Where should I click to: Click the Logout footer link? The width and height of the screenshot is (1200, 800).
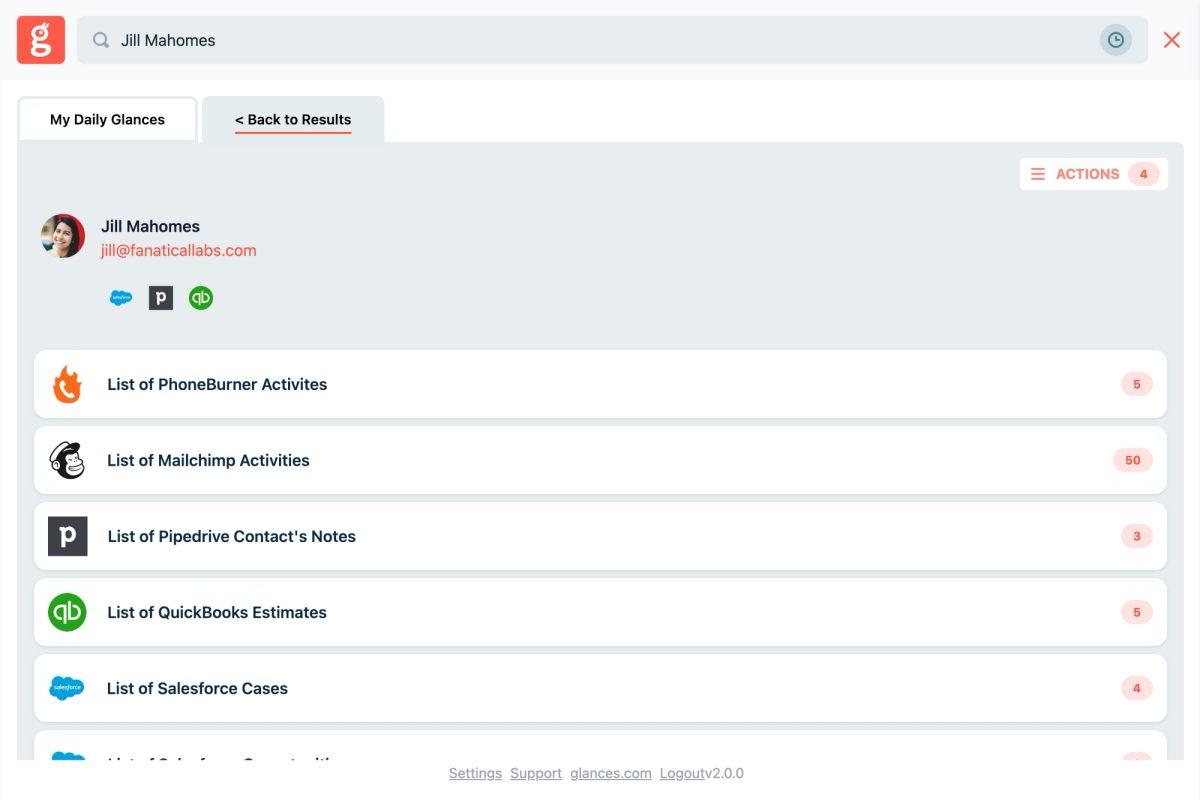(682, 773)
